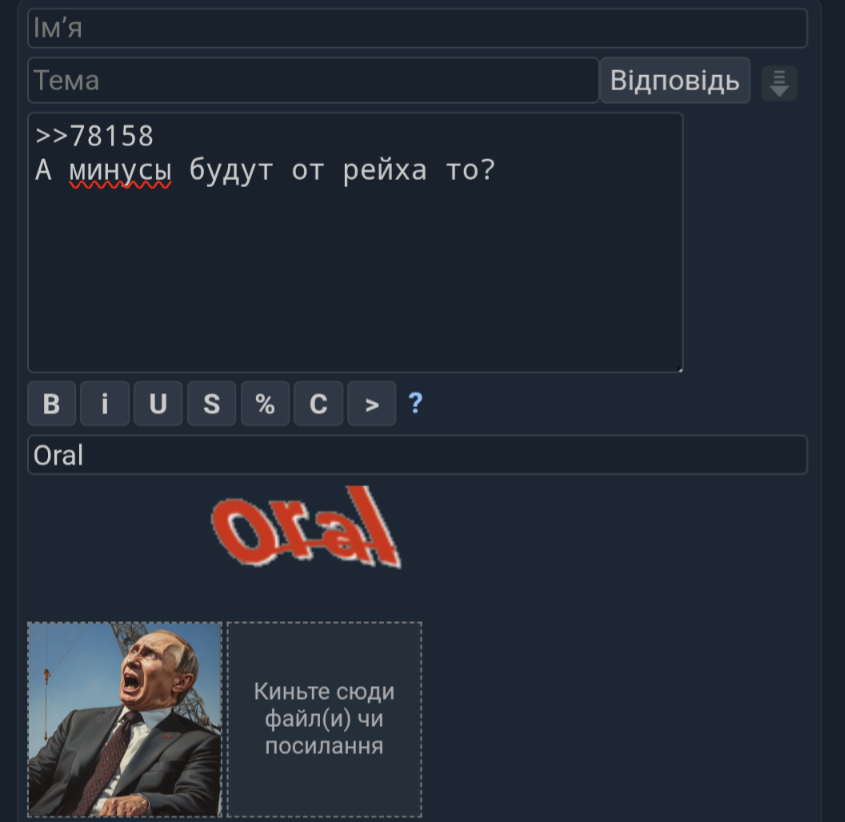
Task: Apply italic with the i button
Action: [105, 403]
